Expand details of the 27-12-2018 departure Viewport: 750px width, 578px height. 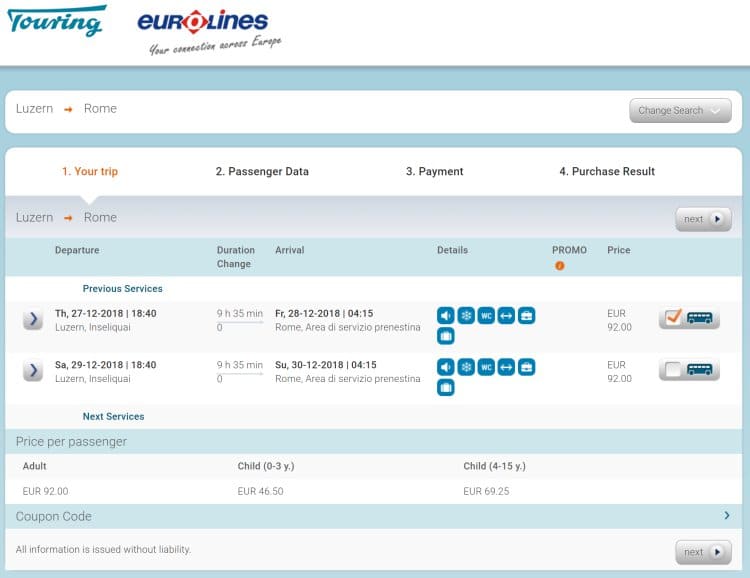tap(33, 319)
